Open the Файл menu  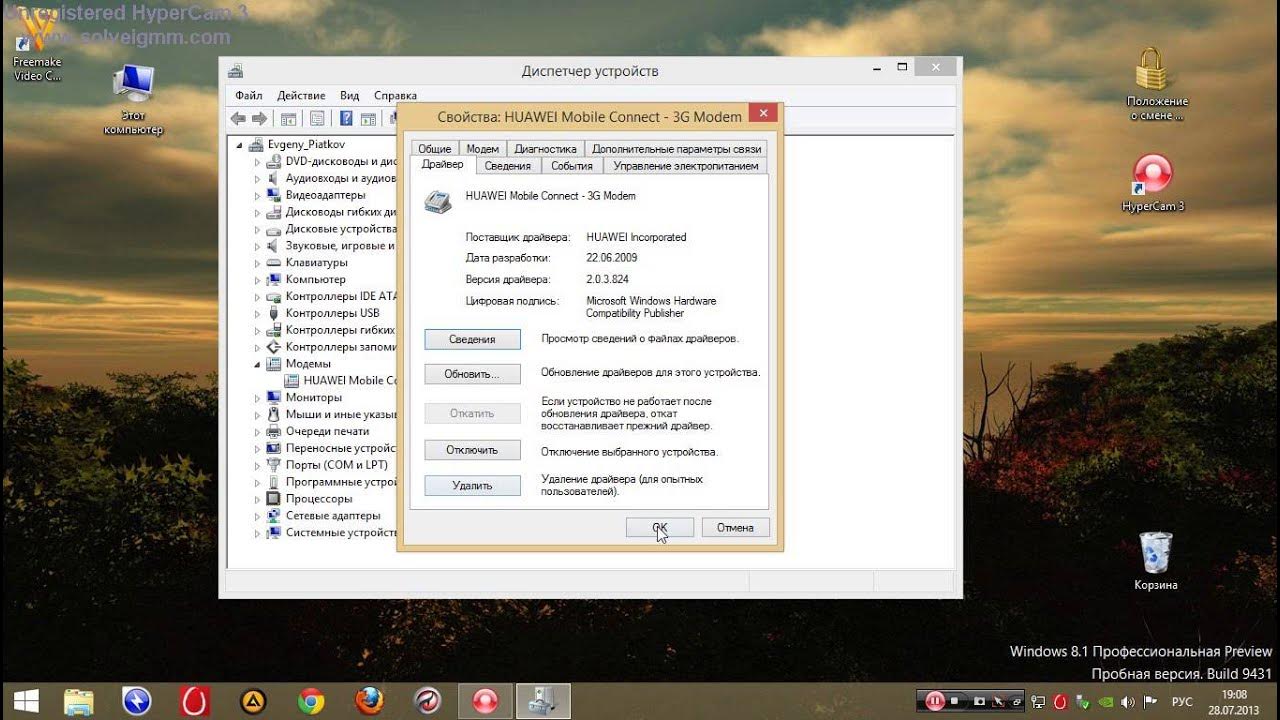click(x=249, y=96)
